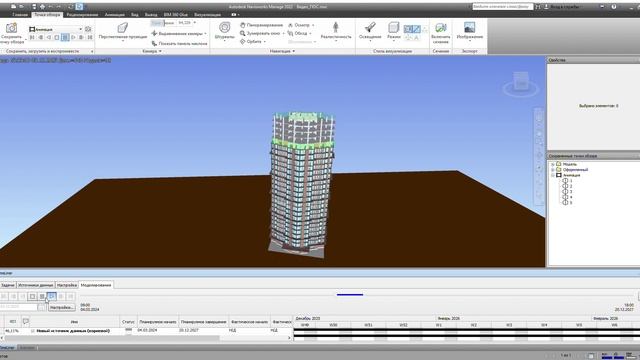The image size is (640, 360).
Task: Click the Refresh icon in quick access toolbar
Action: 71,7
